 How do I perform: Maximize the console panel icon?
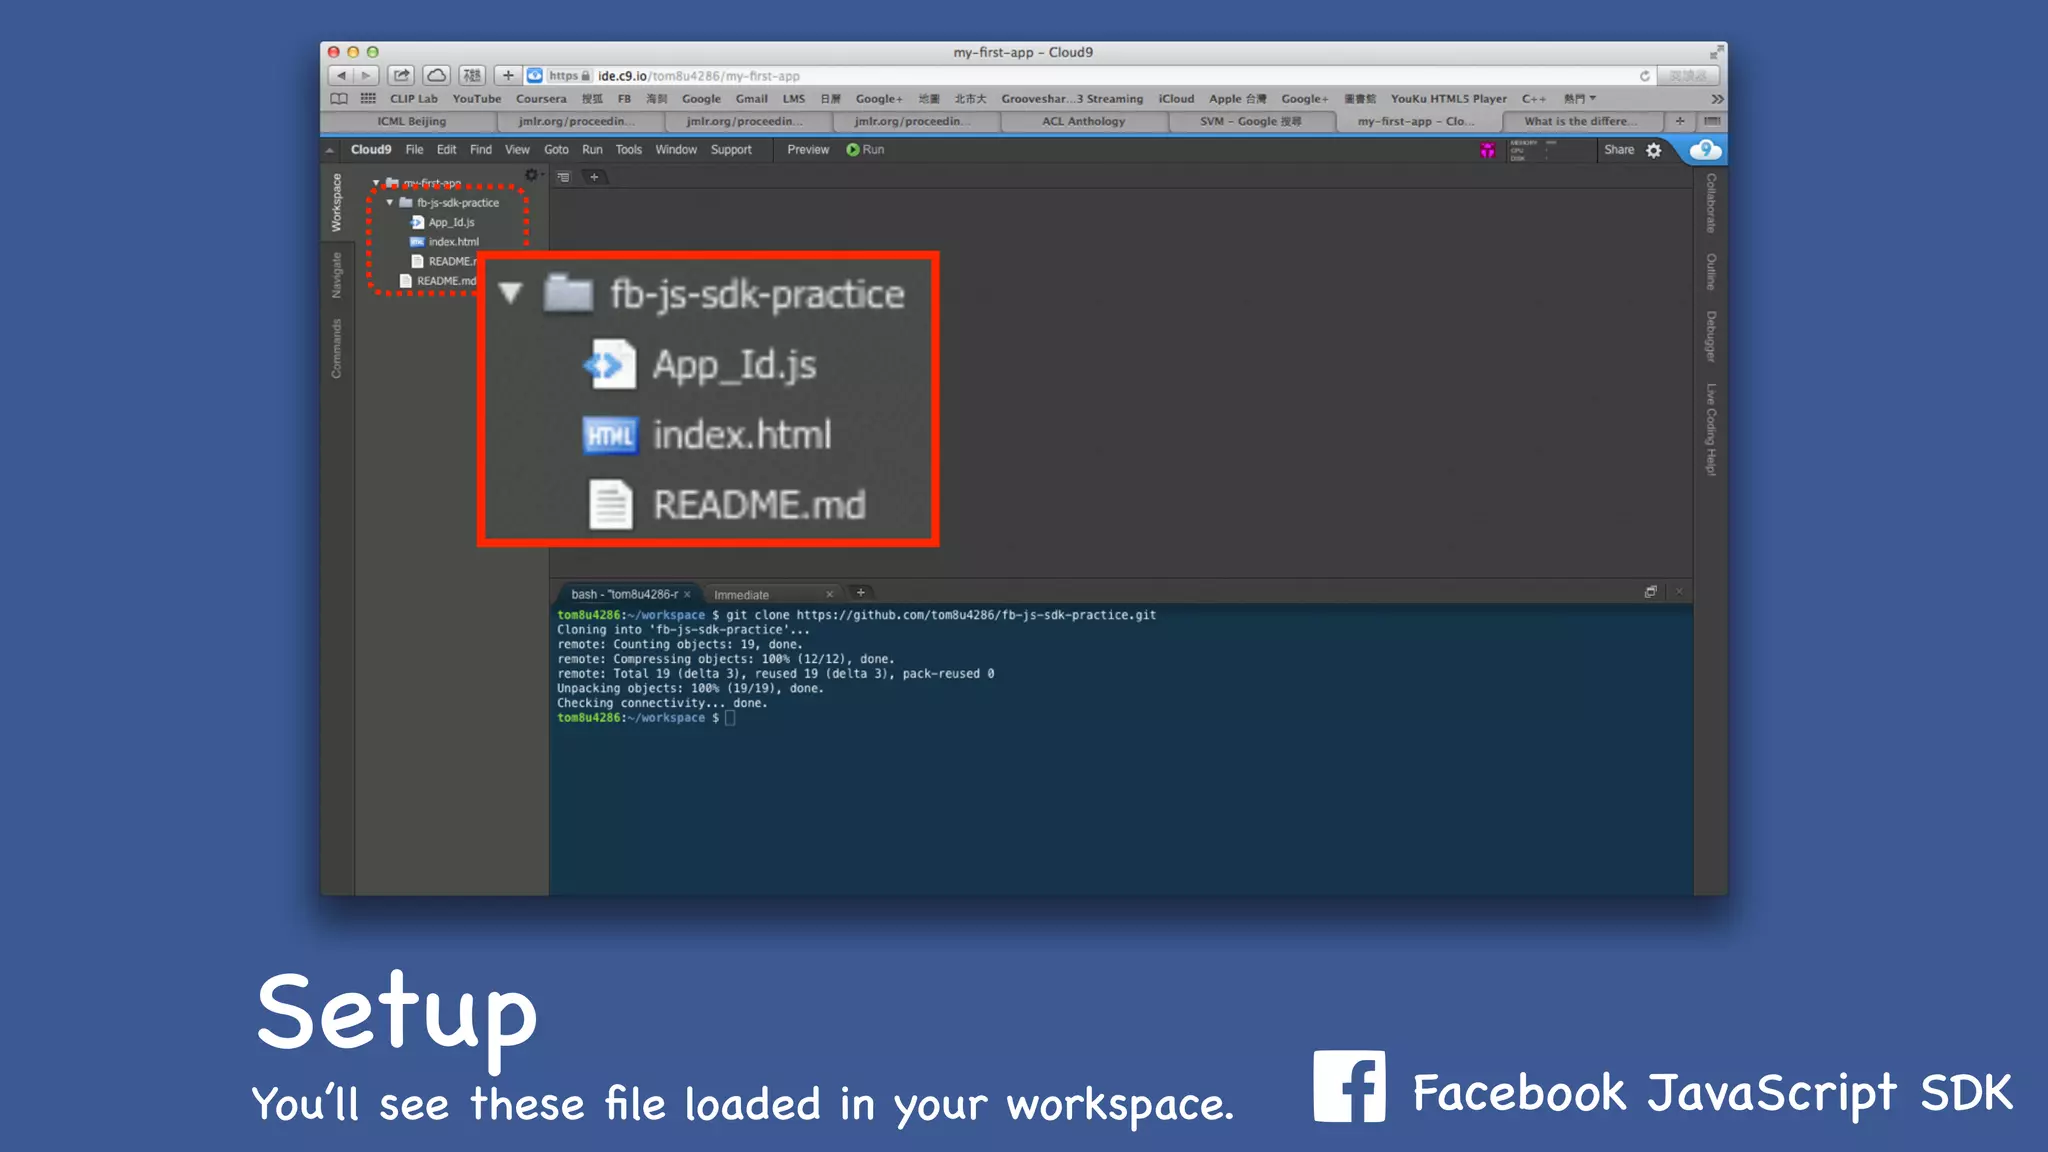pyautogui.click(x=1650, y=592)
